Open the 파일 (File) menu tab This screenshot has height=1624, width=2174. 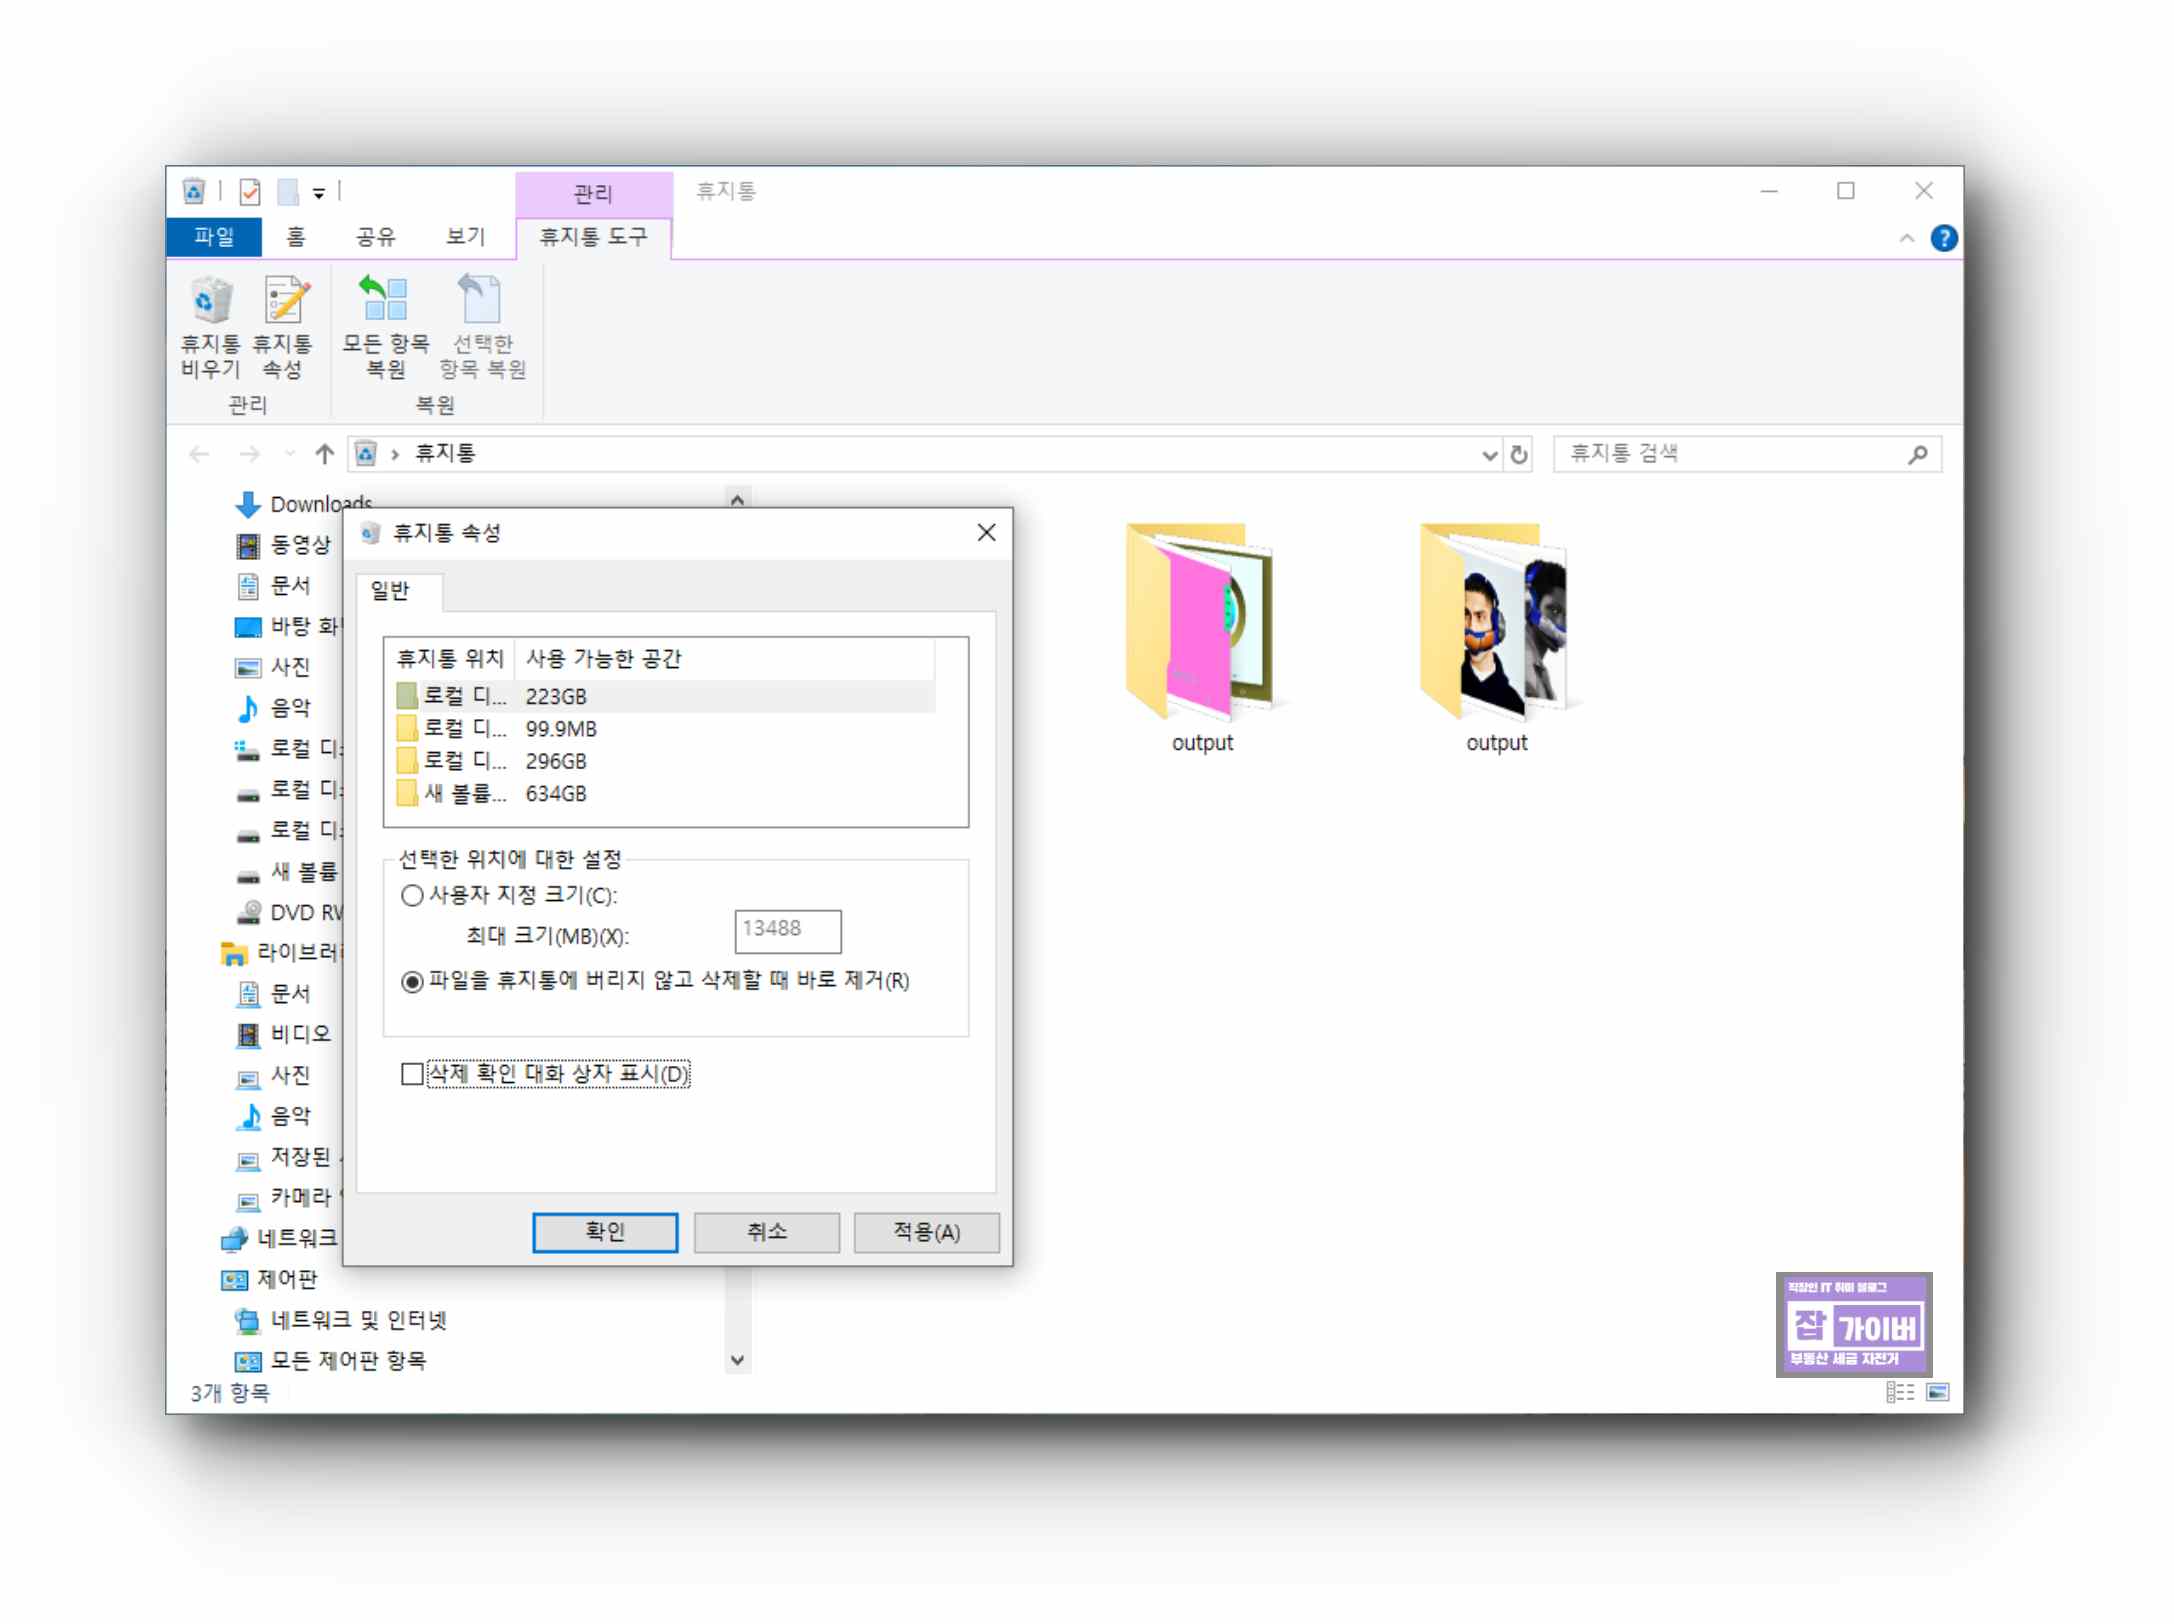[214, 237]
